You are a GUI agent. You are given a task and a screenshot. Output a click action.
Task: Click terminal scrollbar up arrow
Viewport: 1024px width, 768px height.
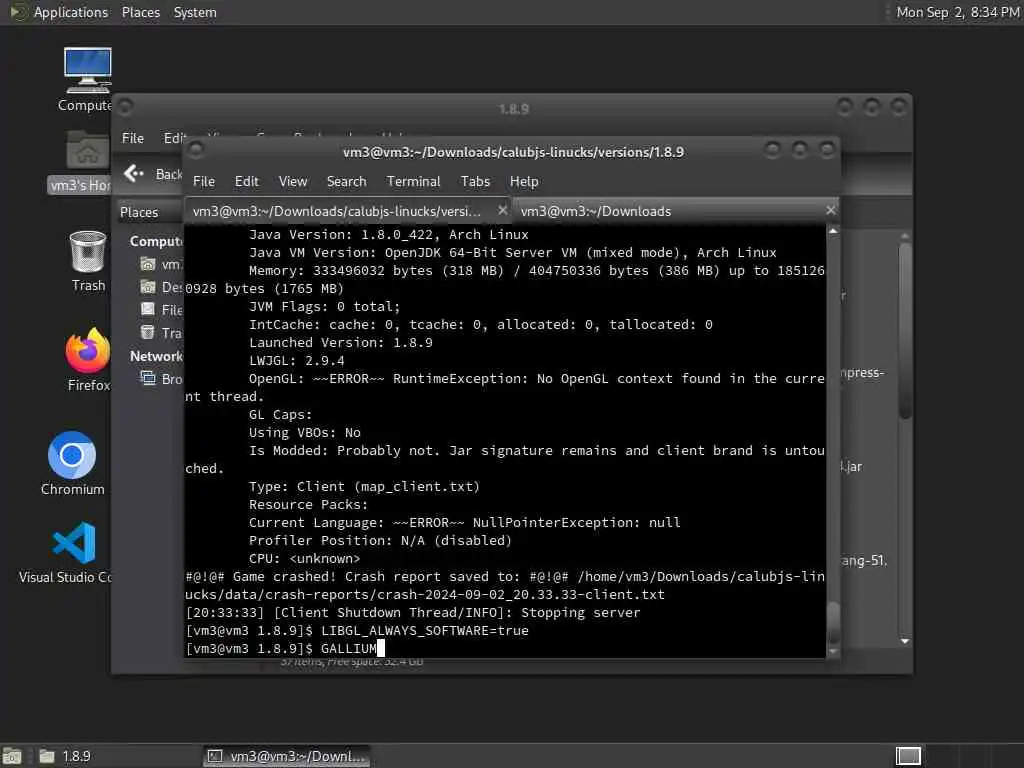[x=833, y=231]
